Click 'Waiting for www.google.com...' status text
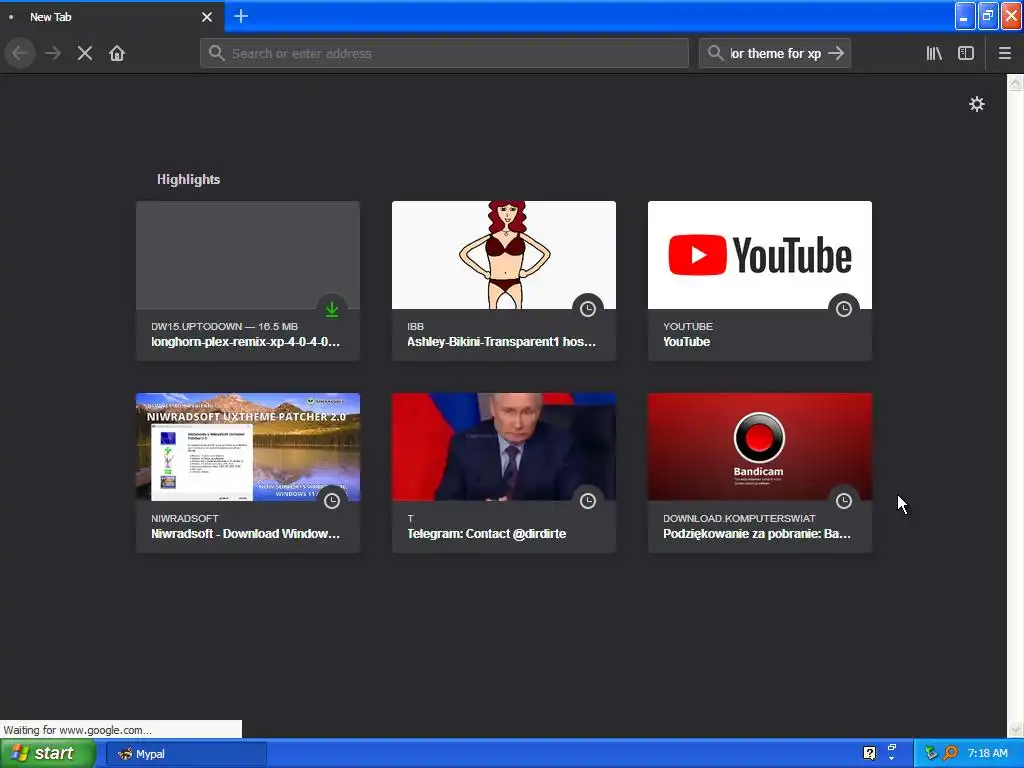This screenshot has width=1024, height=768. [x=78, y=730]
